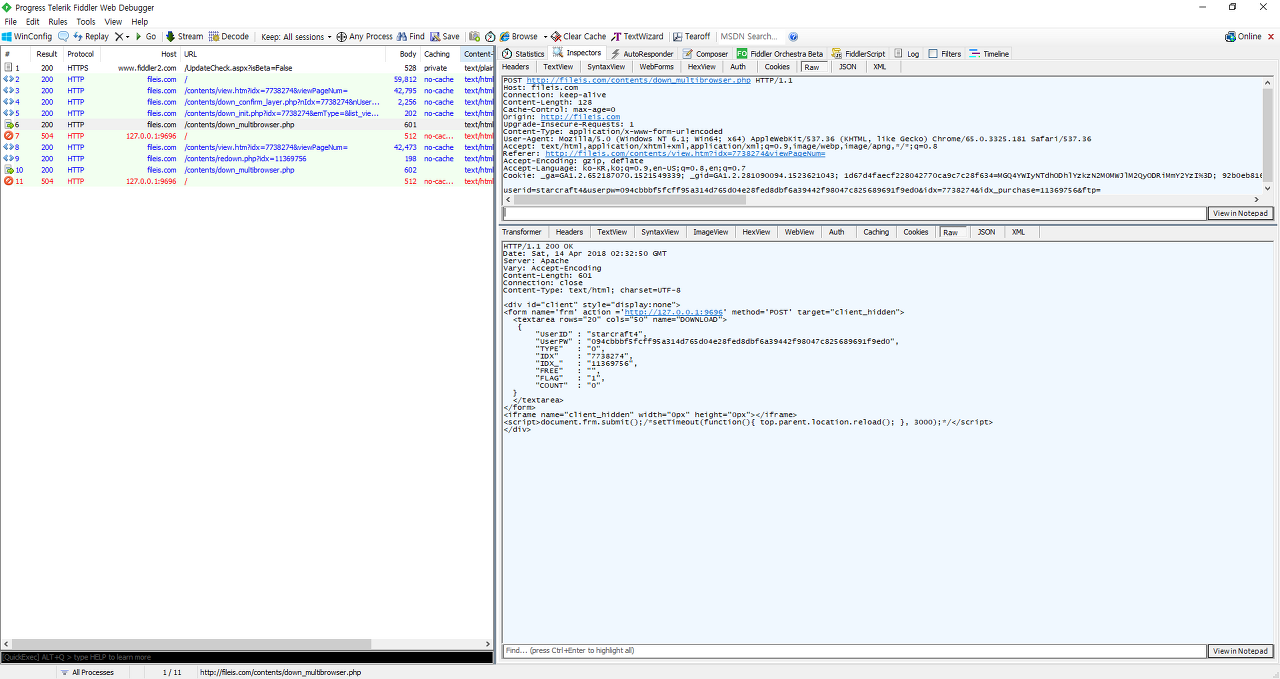Image resolution: width=1280 pixels, height=679 pixels.
Task: Switch to the Statistics tab
Action: point(523,54)
